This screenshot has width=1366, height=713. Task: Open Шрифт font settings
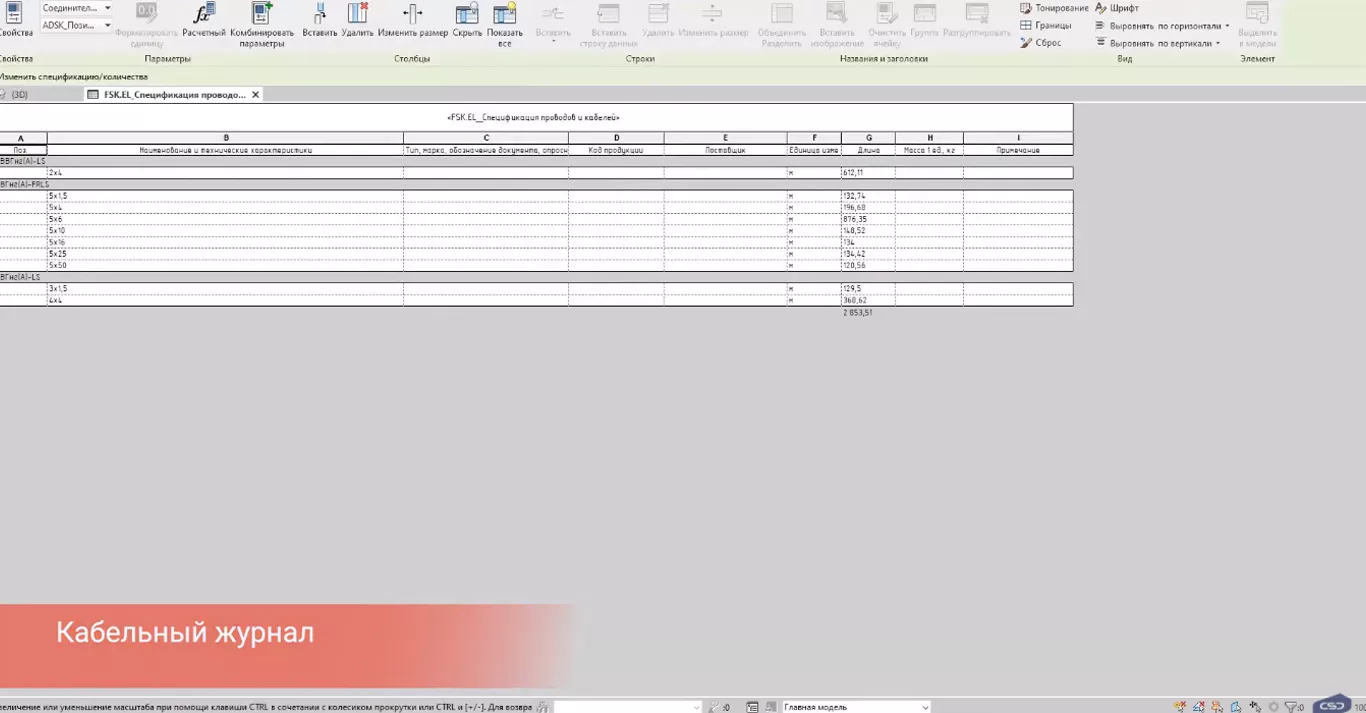point(1117,8)
